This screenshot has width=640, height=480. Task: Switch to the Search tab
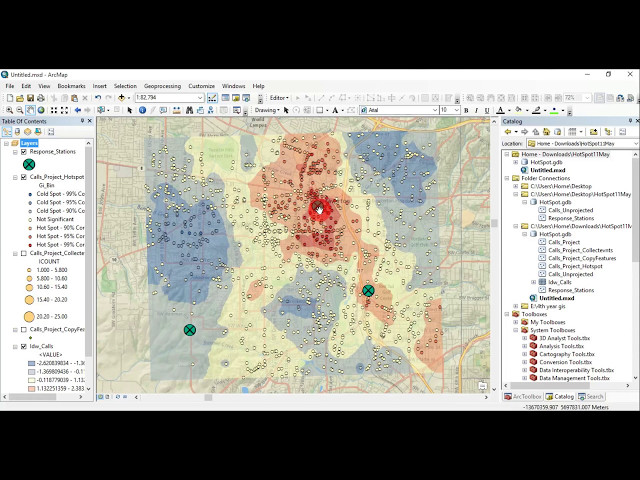(x=591, y=397)
